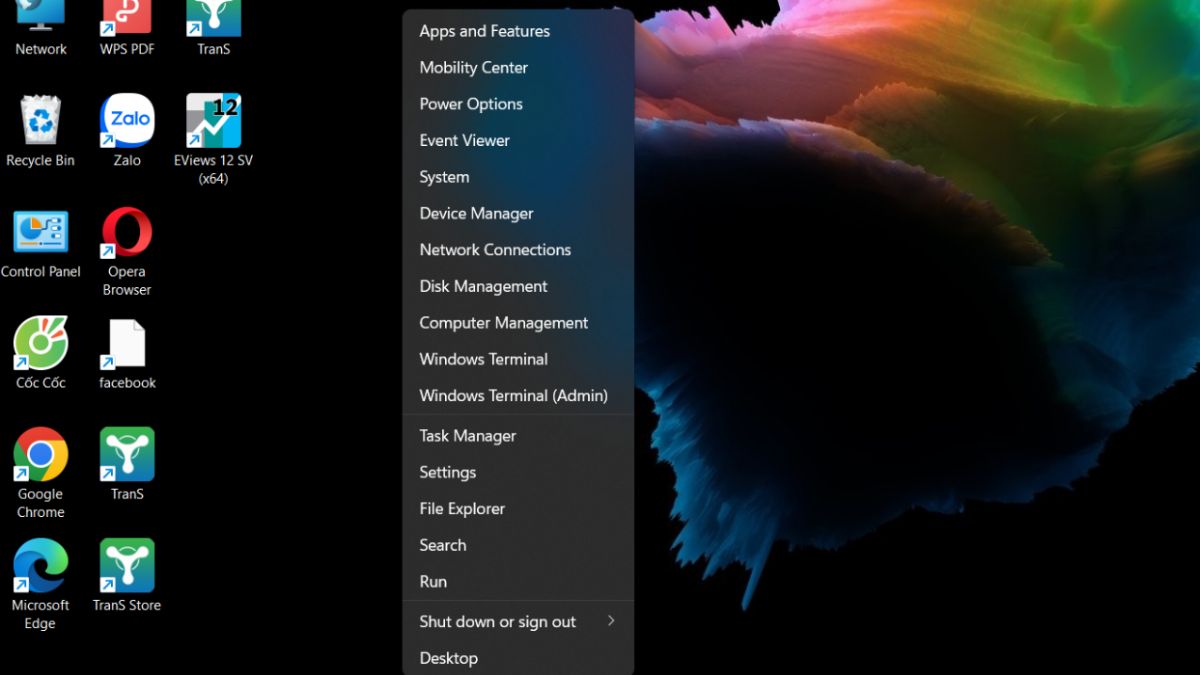
Task: Select the facebook file shortcut icon
Action: pyautogui.click(x=127, y=344)
